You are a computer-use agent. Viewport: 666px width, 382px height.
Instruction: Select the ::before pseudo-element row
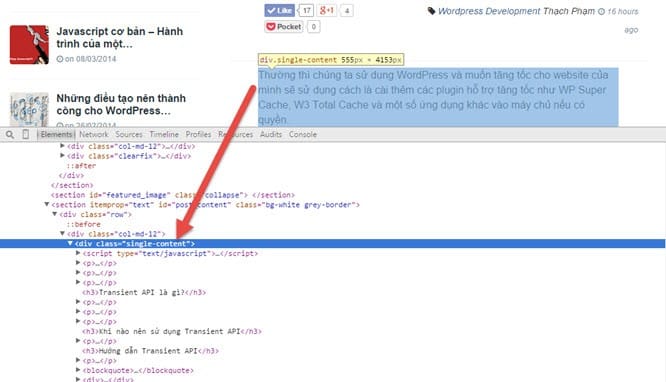(84, 224)
